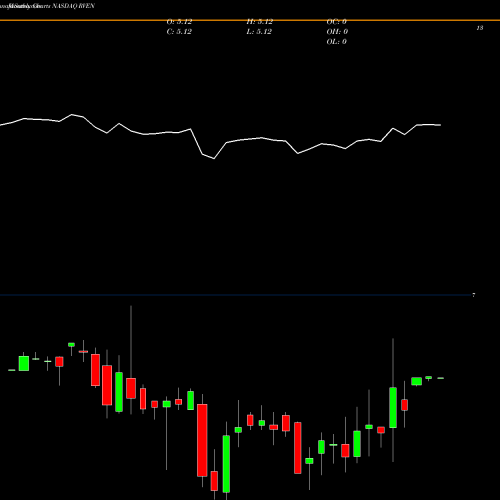Select the last tiny green candlestick
The image size is (500, 500).
(441, 378)
